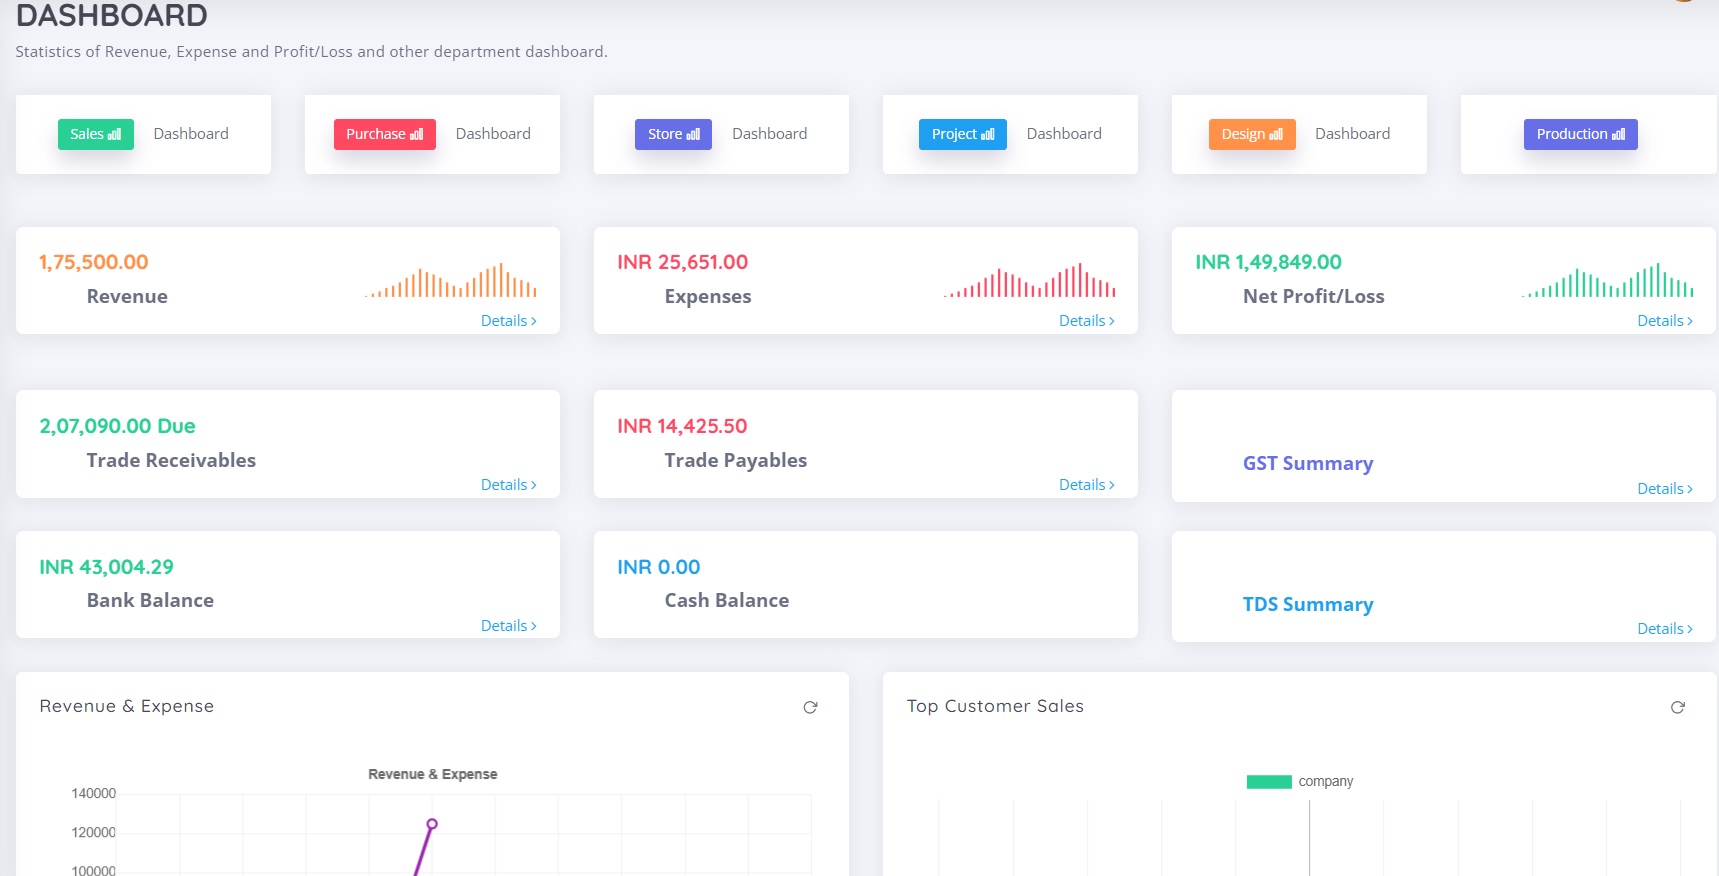This screenshot has height=876, width=1719.
Task: Click the Revenue & Expense panel title
Action: (x=126, y=706)
